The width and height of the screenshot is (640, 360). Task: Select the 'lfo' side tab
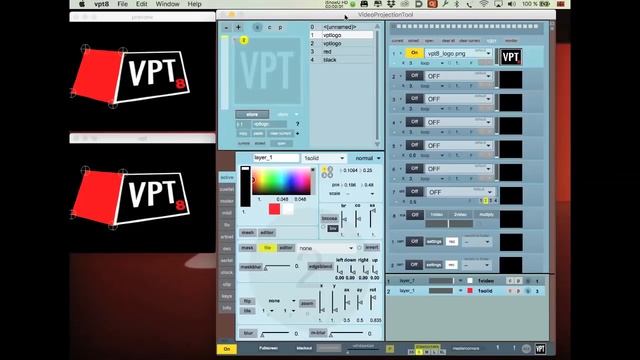tap(227, 225)
